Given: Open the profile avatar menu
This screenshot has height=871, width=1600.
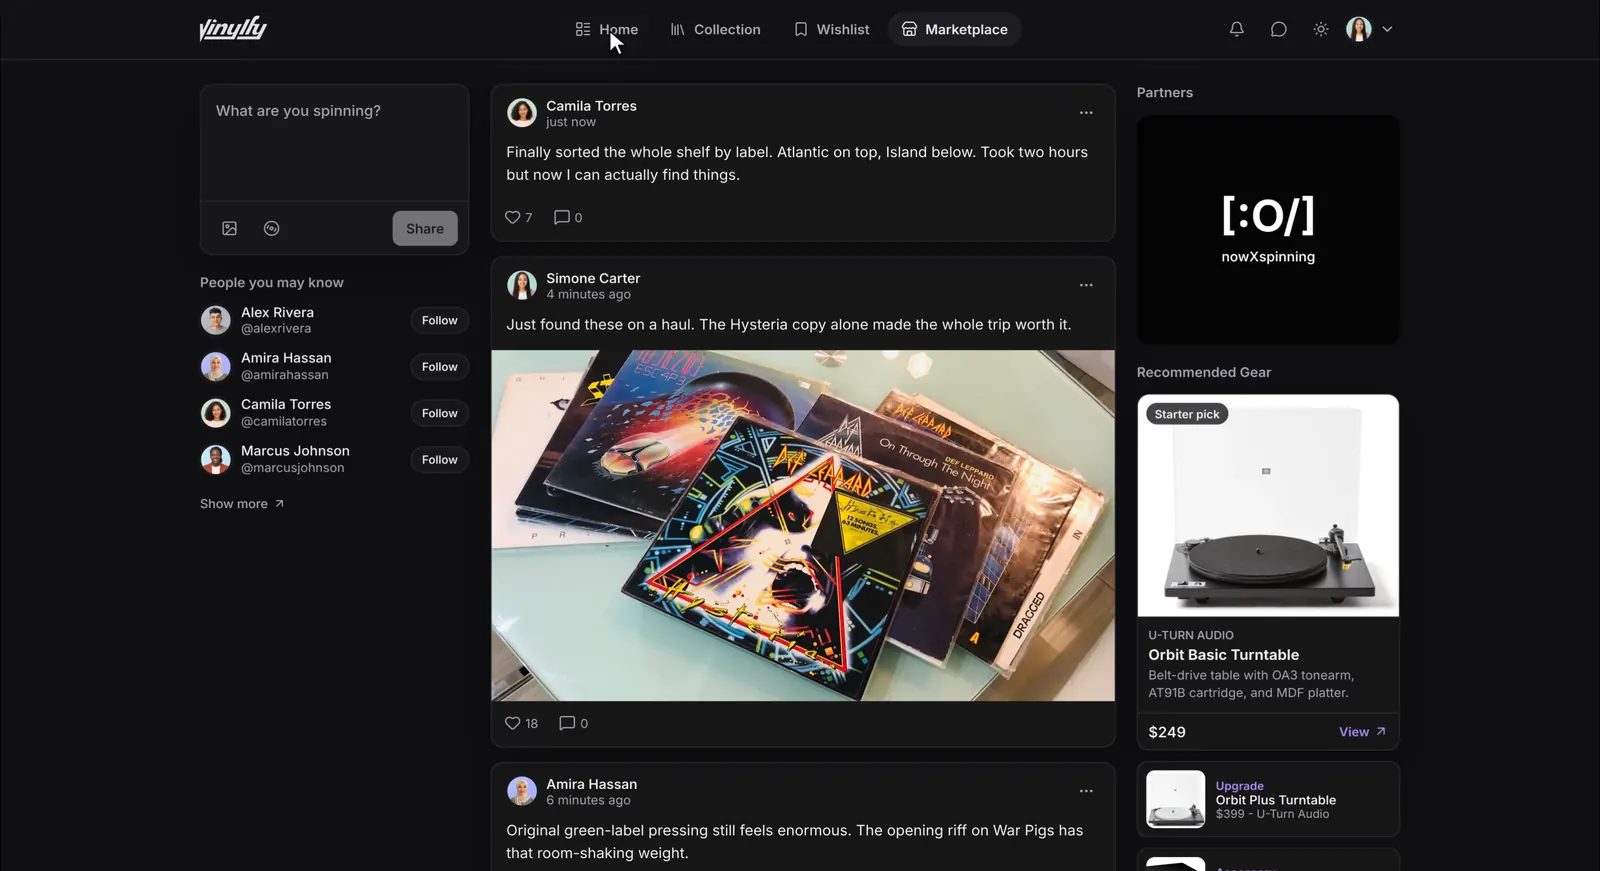Looking at the screenshot, I should pos(1358,29).
